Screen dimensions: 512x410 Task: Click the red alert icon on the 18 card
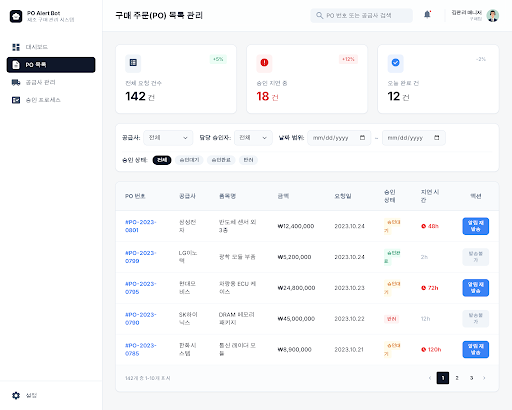coord(264,63)
